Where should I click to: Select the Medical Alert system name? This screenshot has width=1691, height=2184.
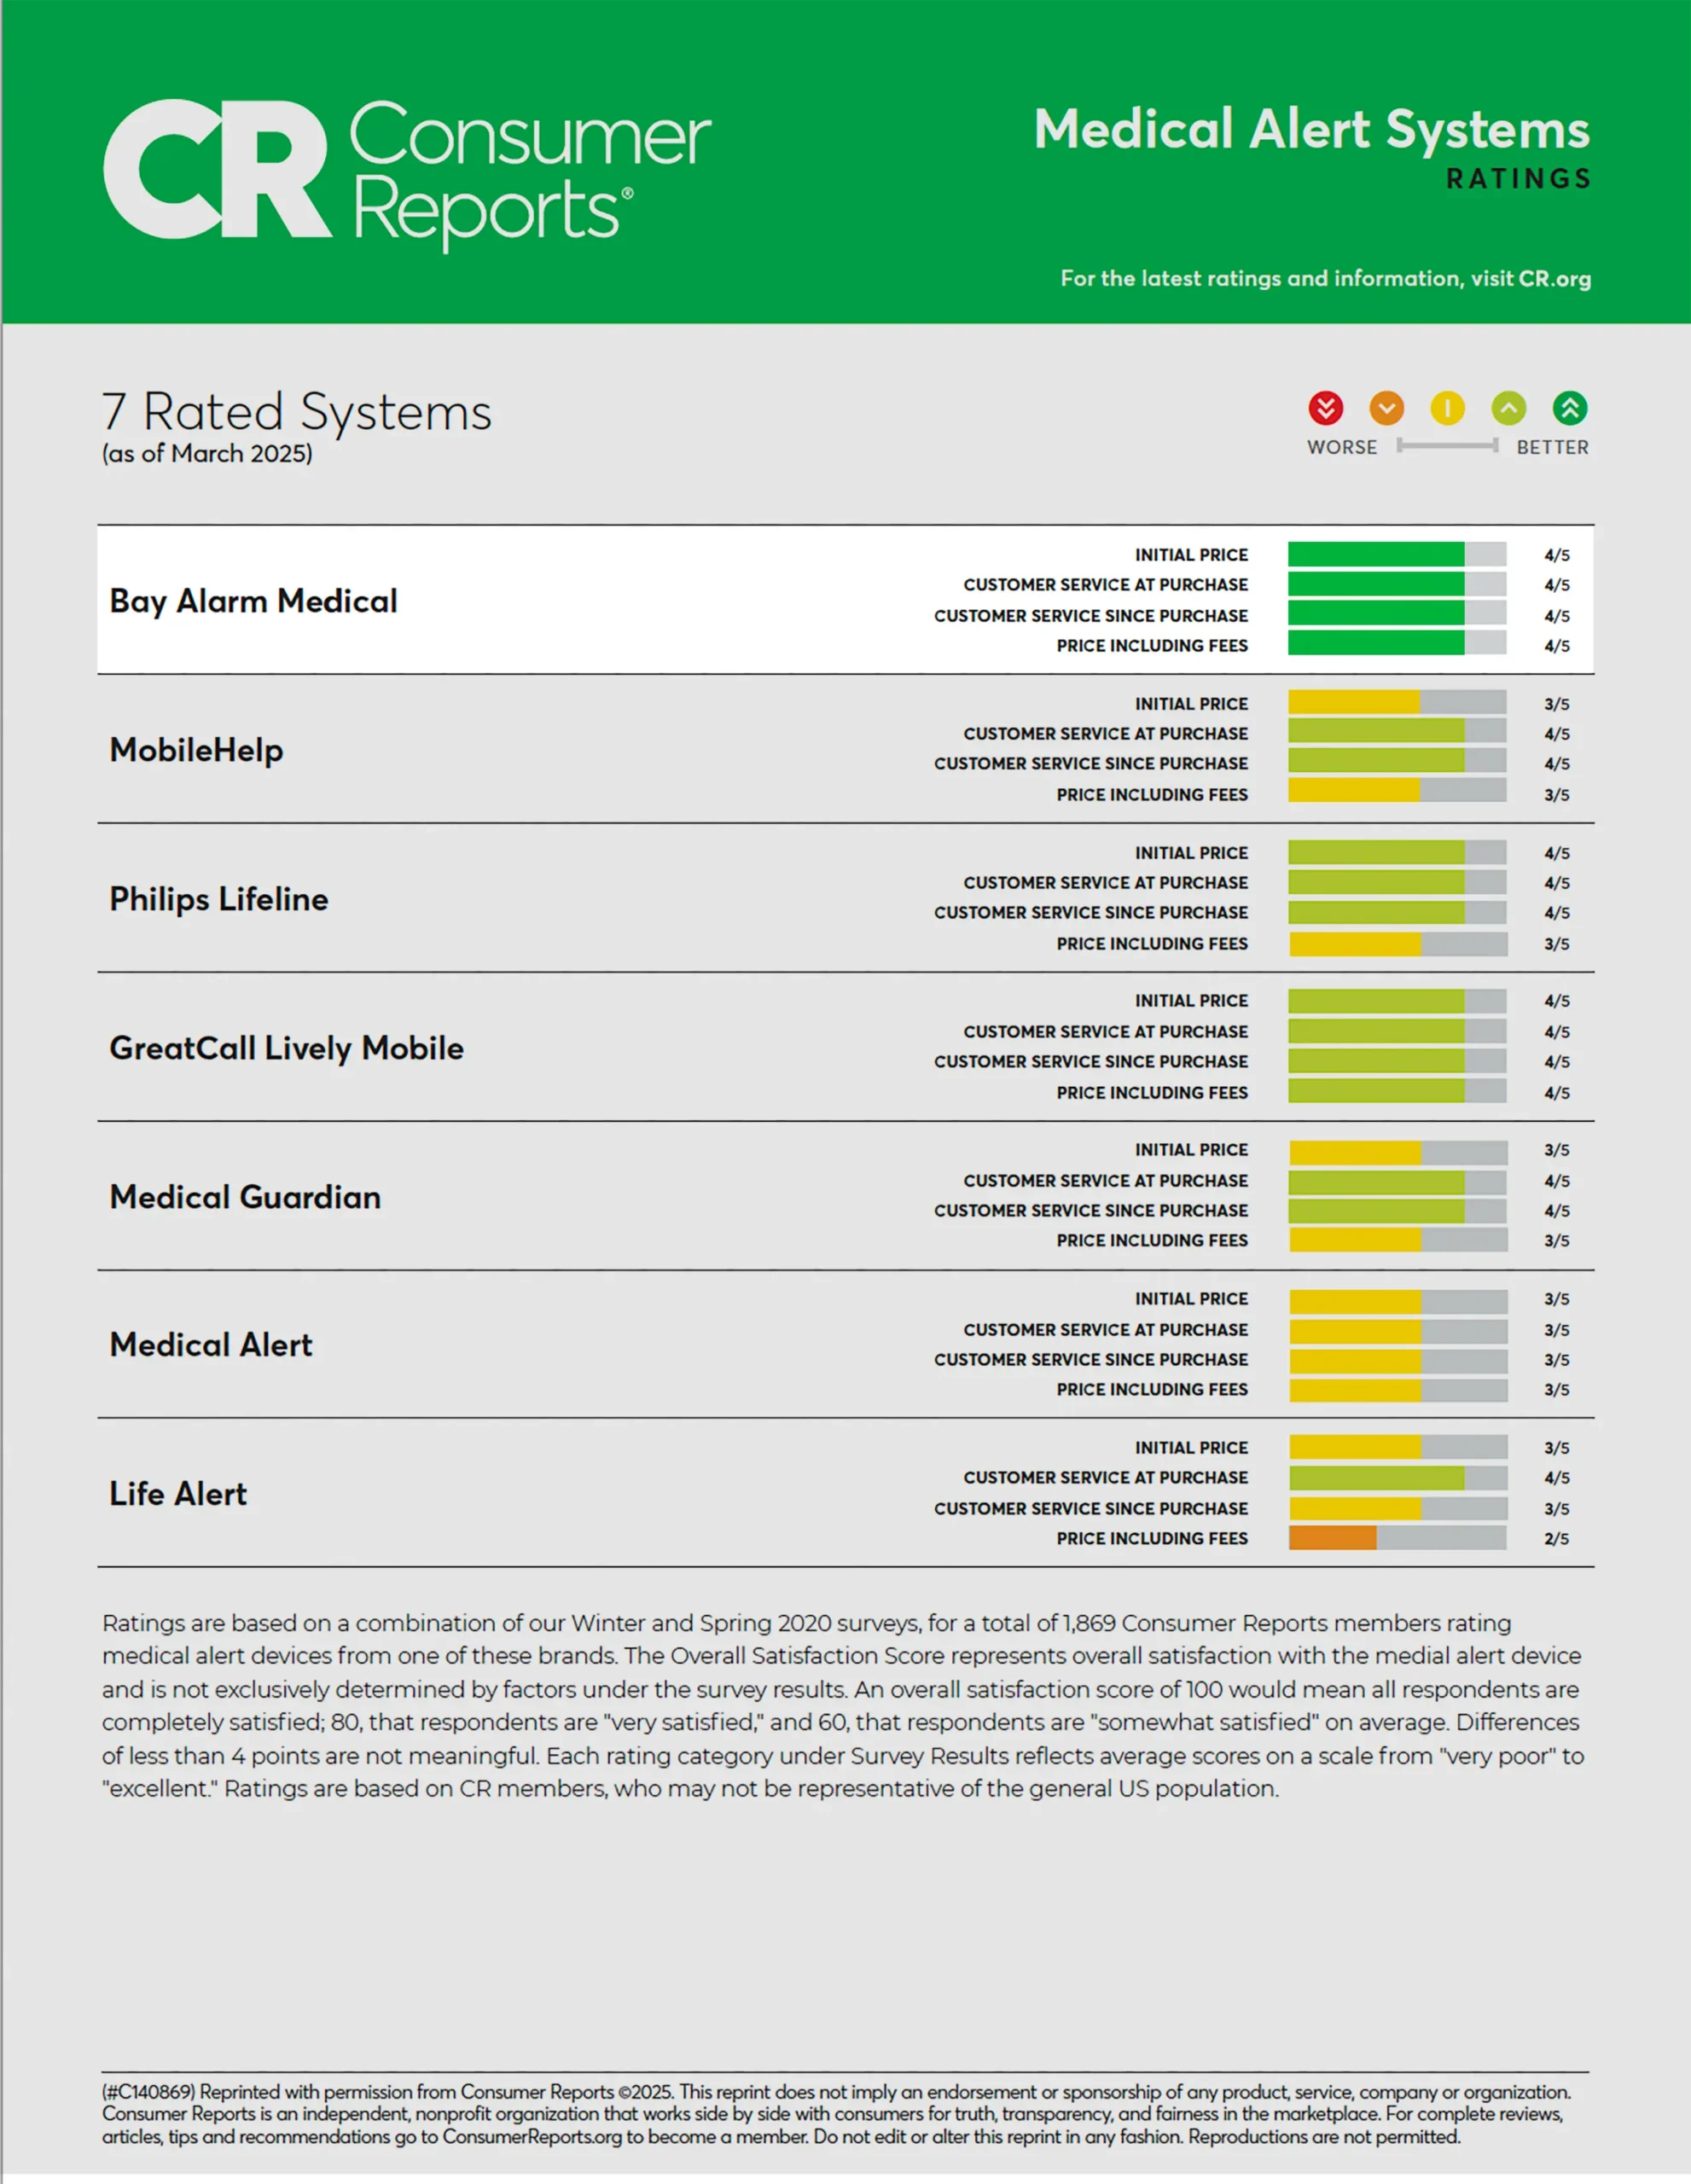(x=211, y=1345)
